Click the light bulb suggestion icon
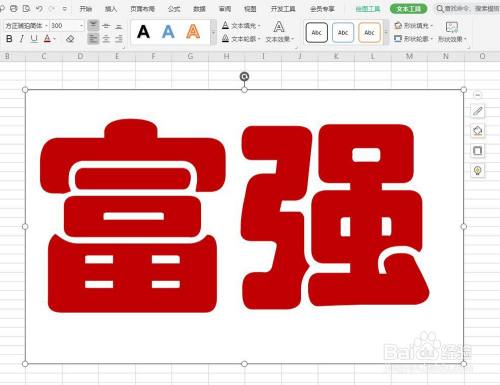The height and width of the screenshot is (385, 500). [x=478, y=171]
